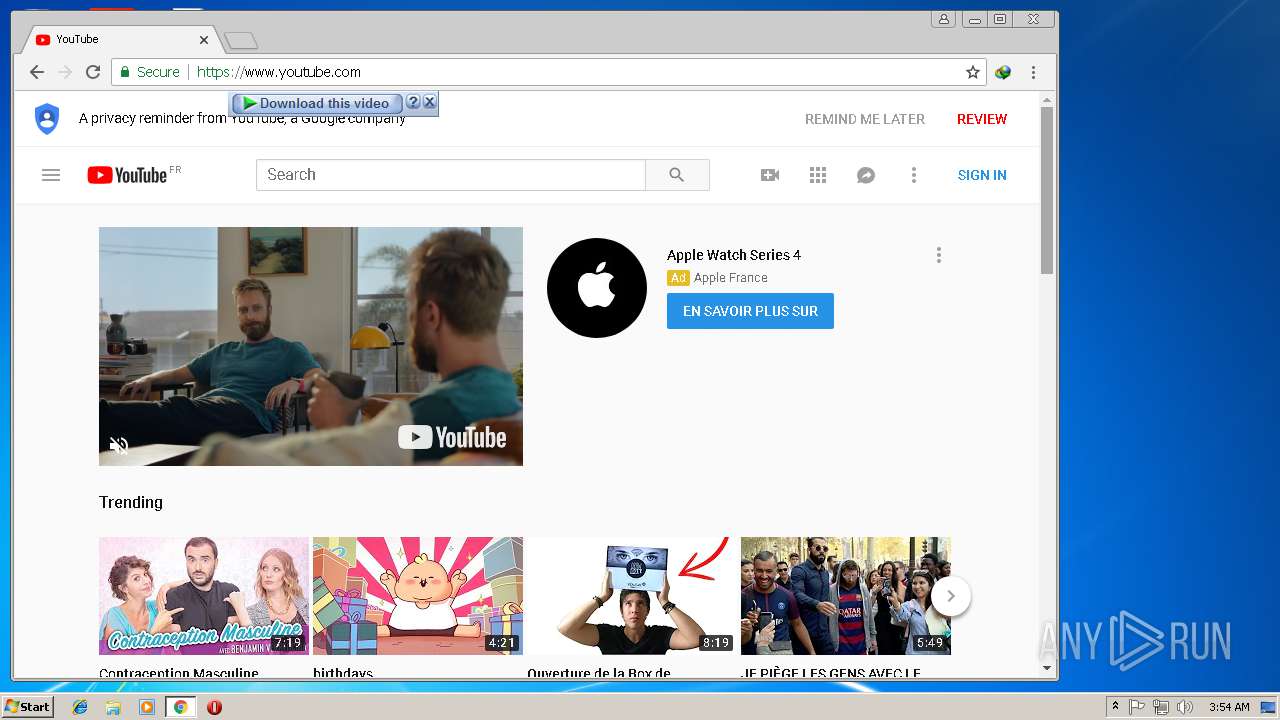Click the Chrome user profile icon
Screen dimensions: 1280x720
tap(943, 19)
